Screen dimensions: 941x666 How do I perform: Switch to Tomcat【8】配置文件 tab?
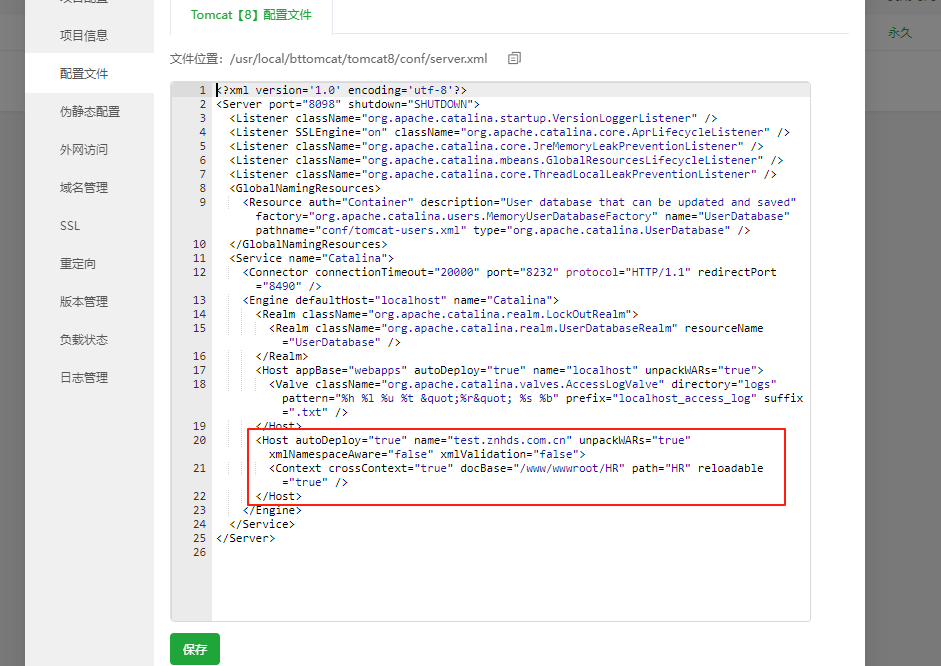click(251, 16)
